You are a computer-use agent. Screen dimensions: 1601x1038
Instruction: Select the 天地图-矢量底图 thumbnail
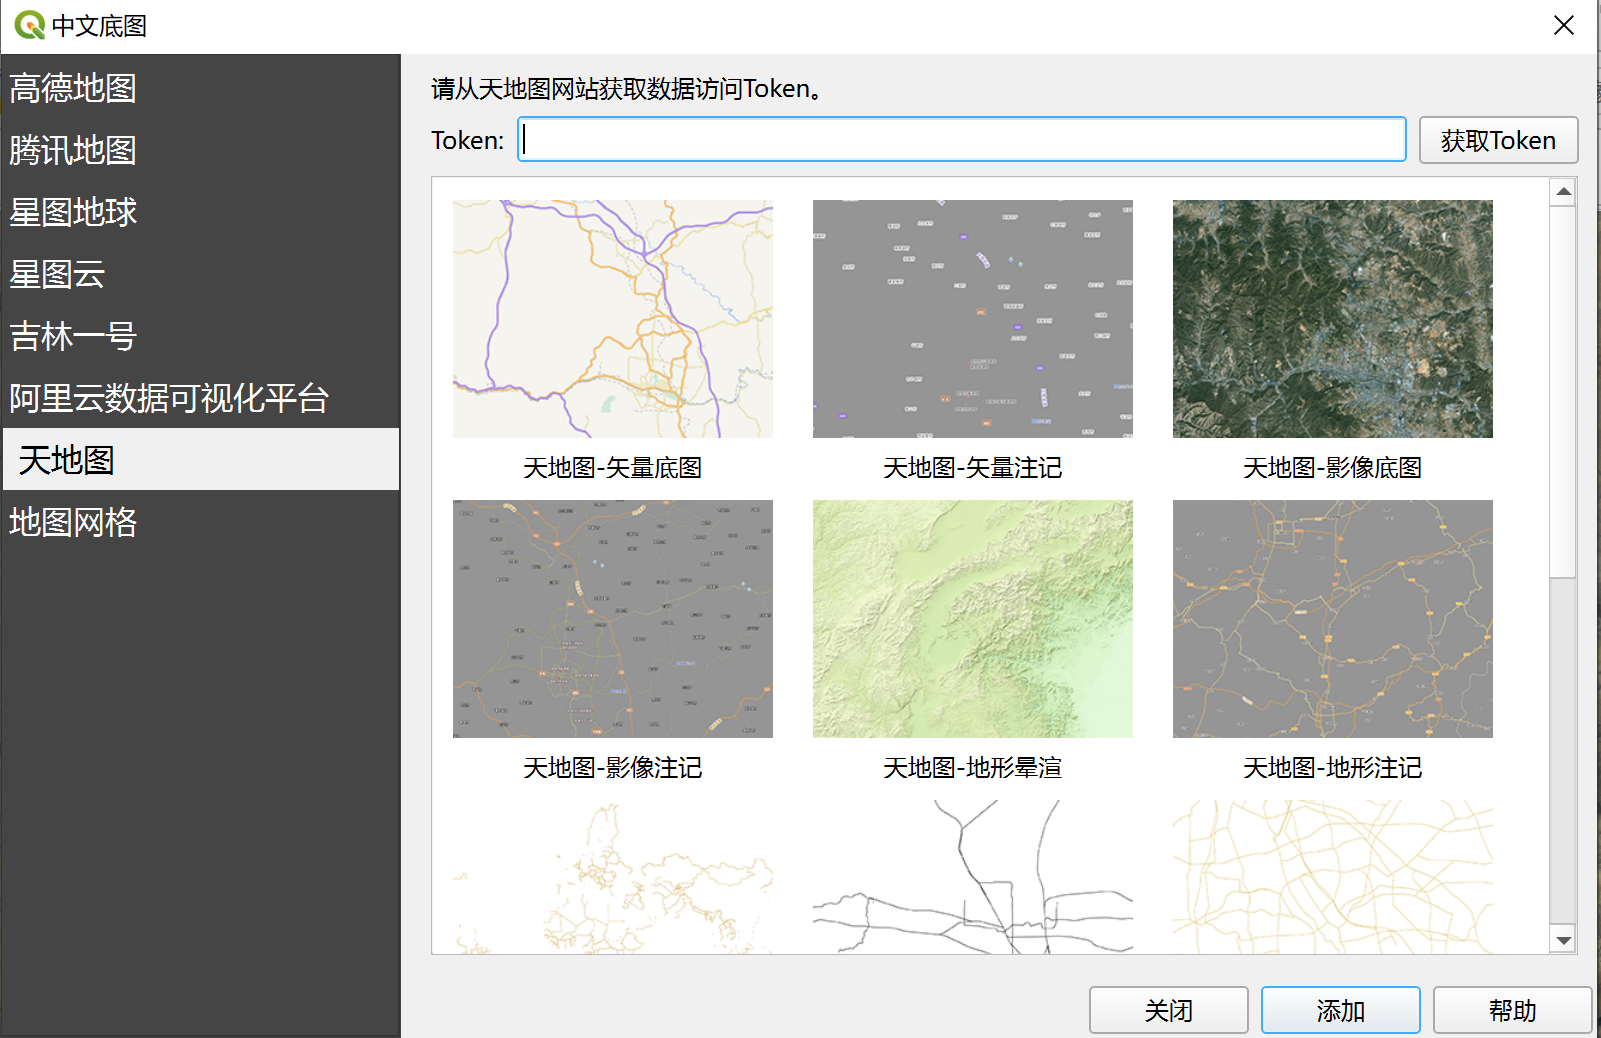[613, 319]
